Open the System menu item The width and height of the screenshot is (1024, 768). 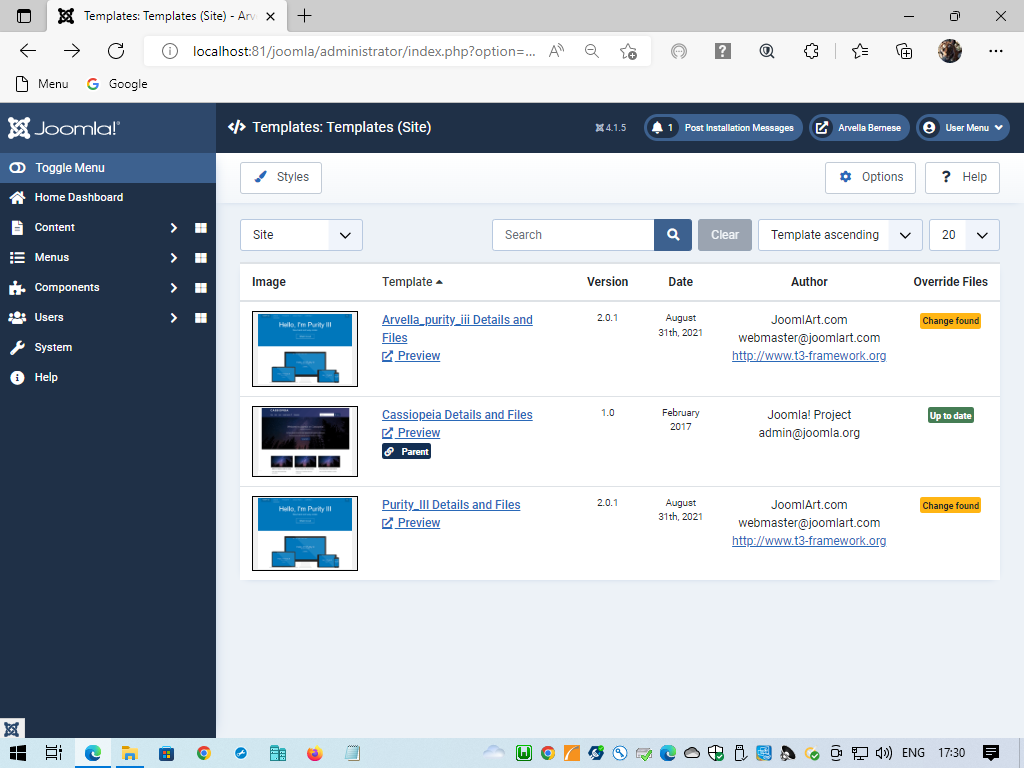tap(53, 348)
